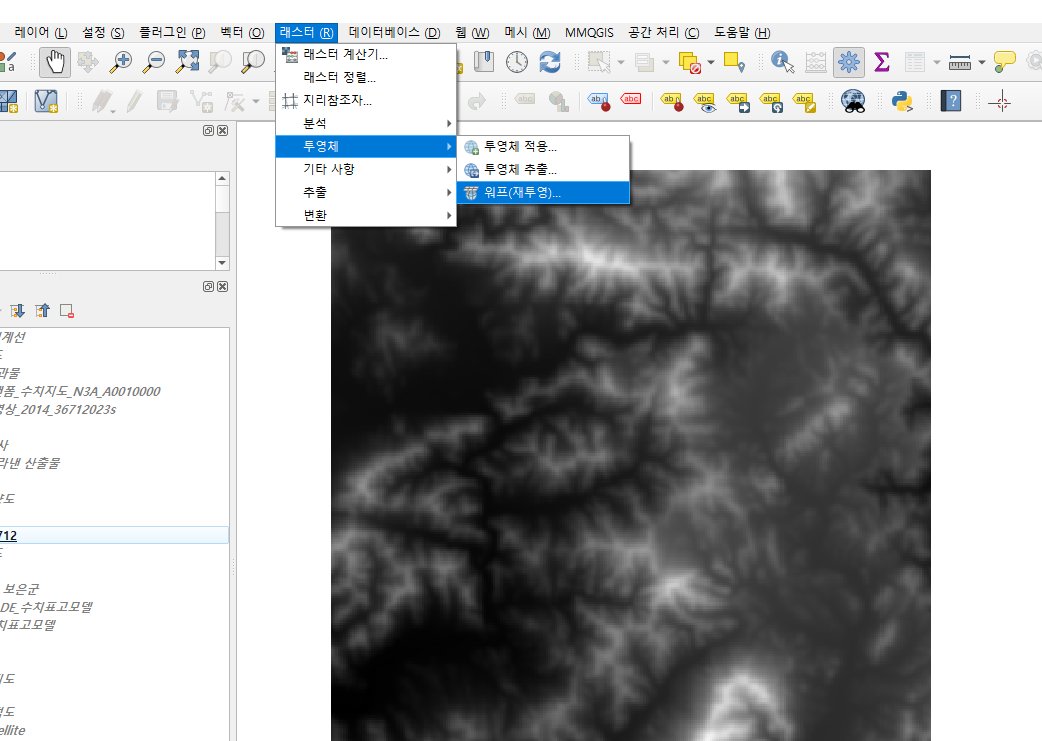Open the 도움말 (H) menu
This screenshot has width=1042, height=741.
(742, 33)
